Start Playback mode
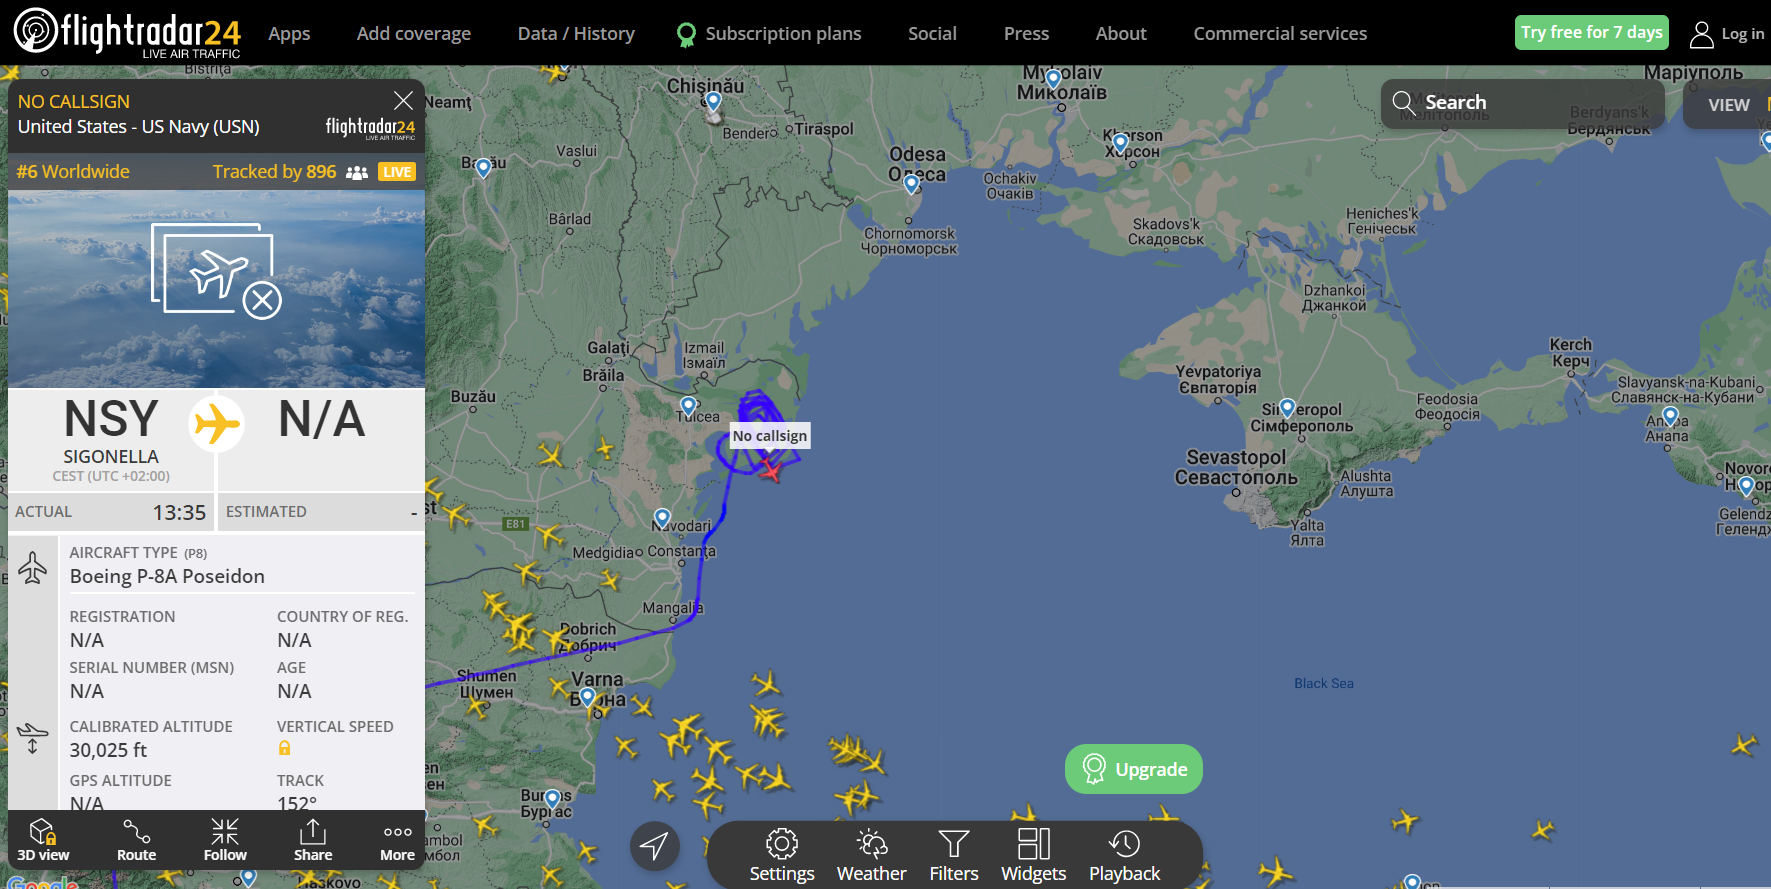The image size is (1771, 889). pos(1125,855)
